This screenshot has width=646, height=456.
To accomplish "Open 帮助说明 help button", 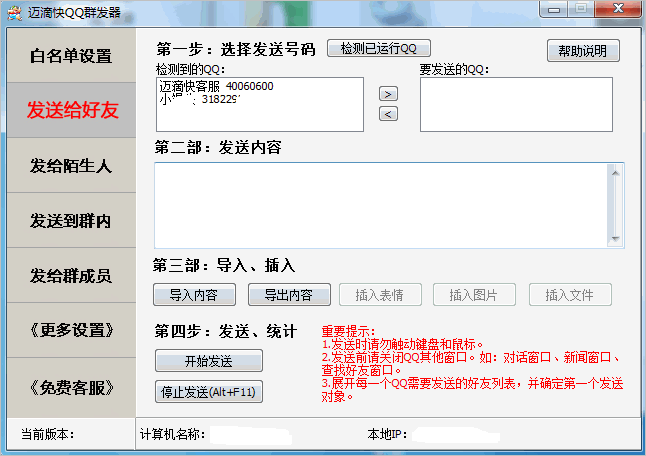I will pos(583,51).
